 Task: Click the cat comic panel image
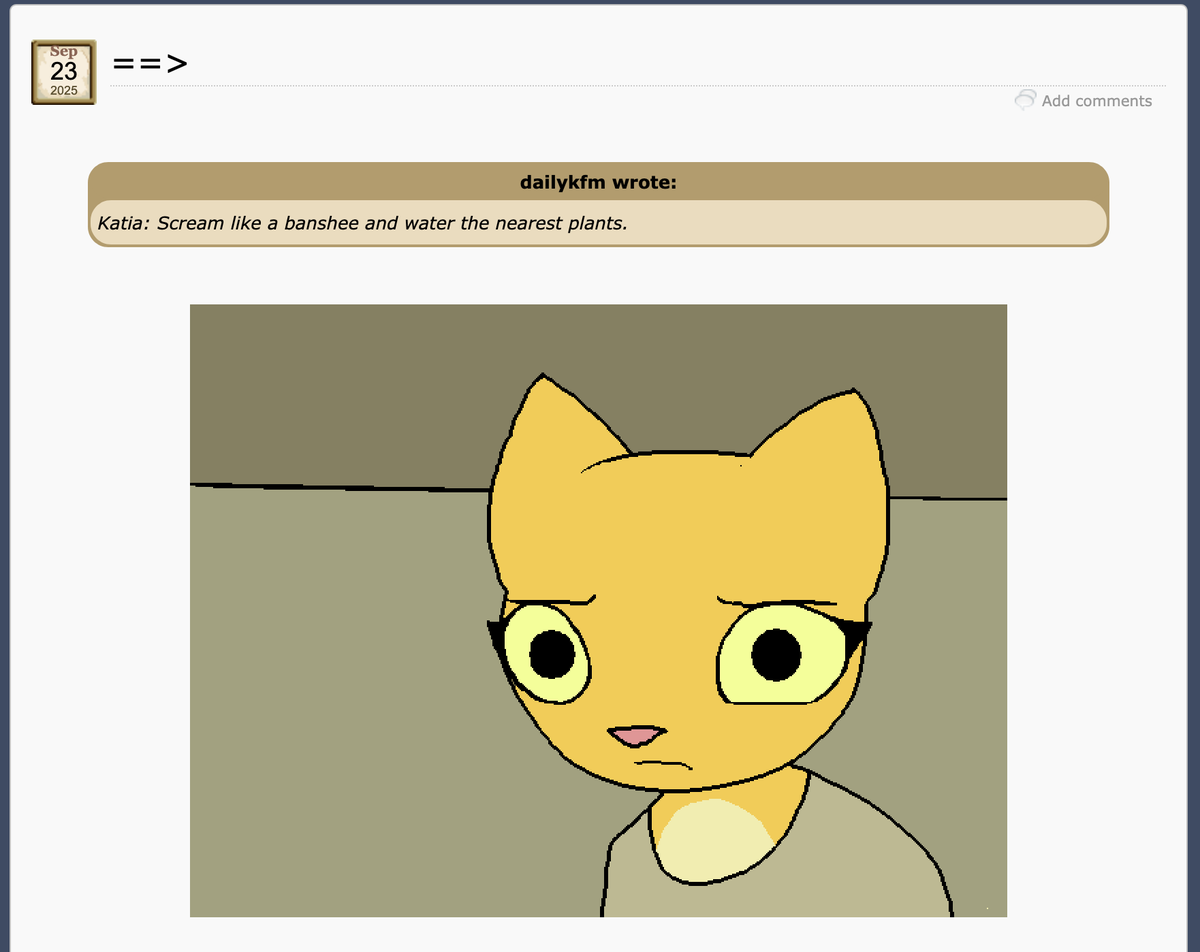[598, 610]
